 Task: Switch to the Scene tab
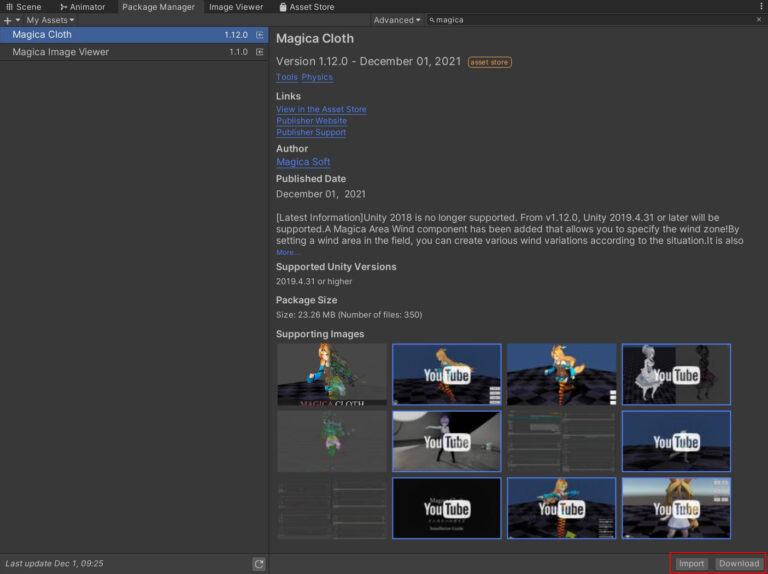coord(23,7)
